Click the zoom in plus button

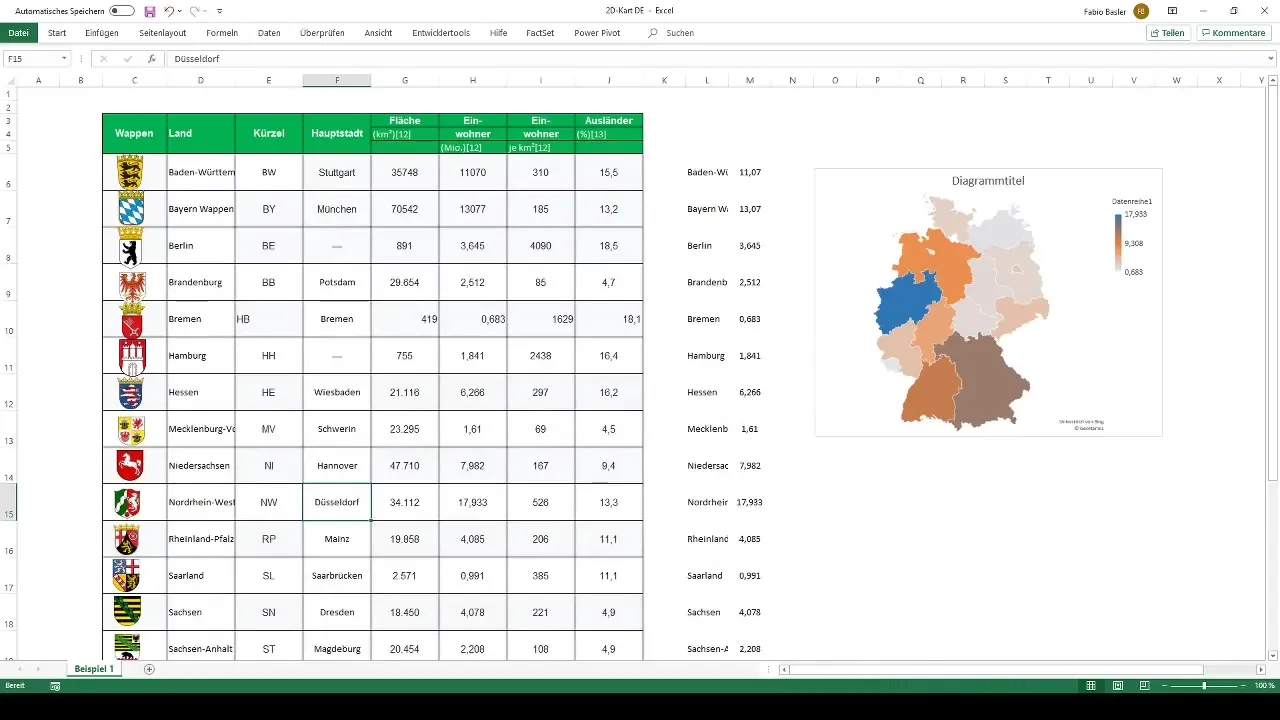(1244, 686)
